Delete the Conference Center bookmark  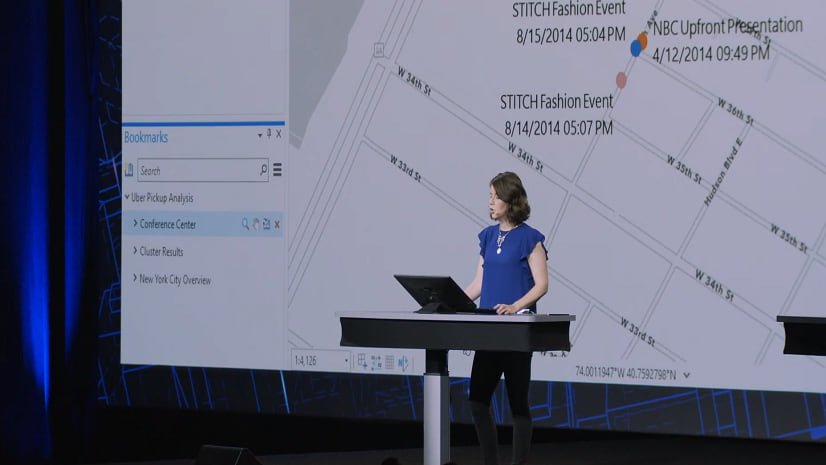click(277, 224)
